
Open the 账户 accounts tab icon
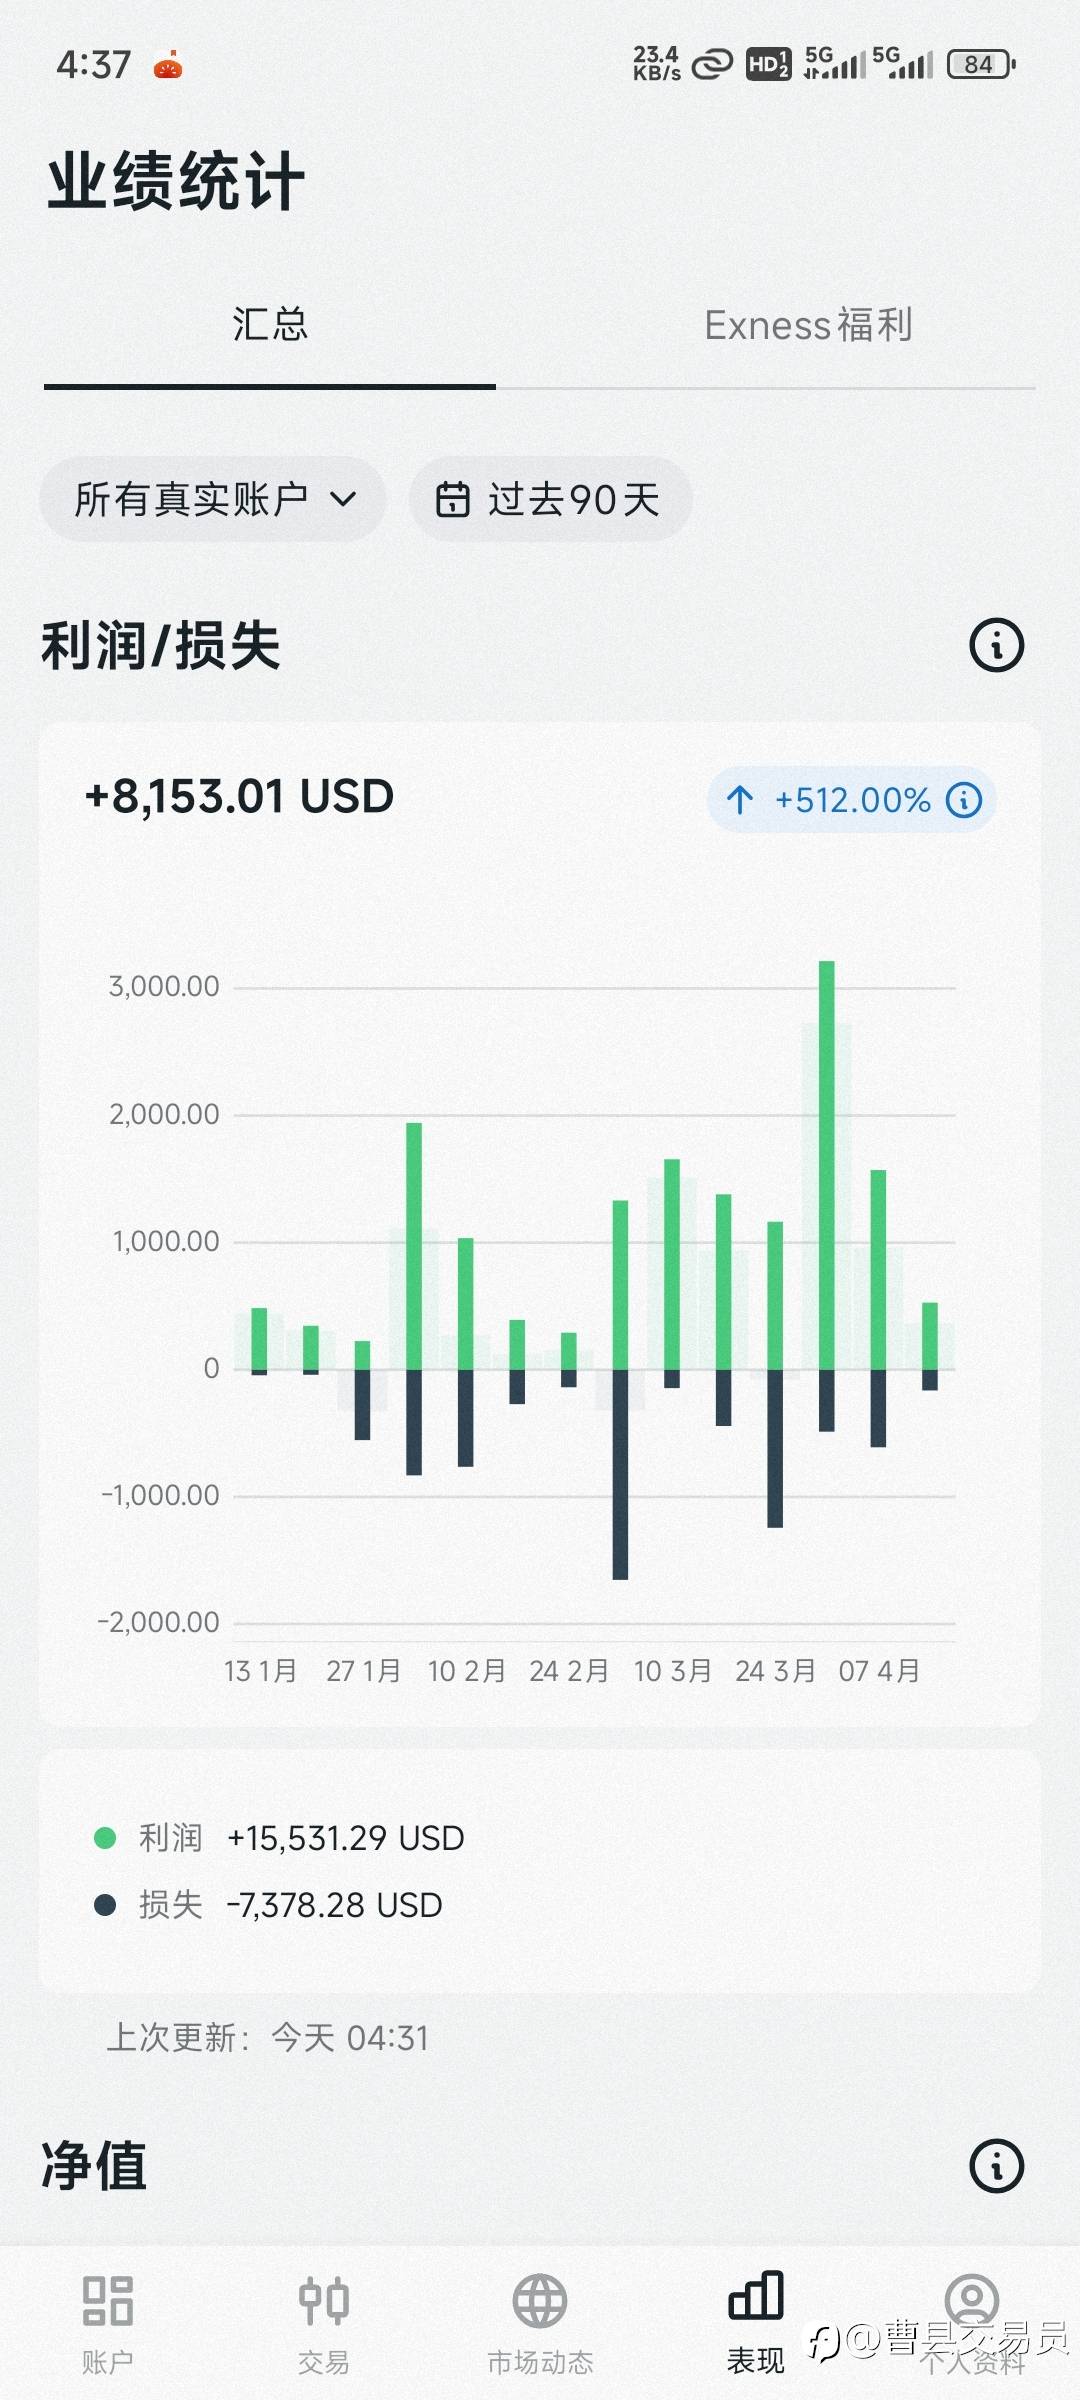point(108,2300)
